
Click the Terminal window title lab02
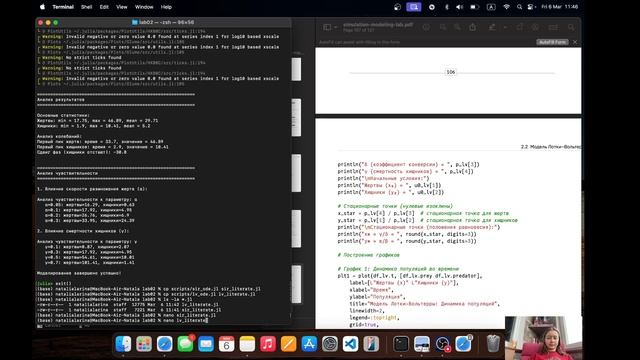point(163,22)
